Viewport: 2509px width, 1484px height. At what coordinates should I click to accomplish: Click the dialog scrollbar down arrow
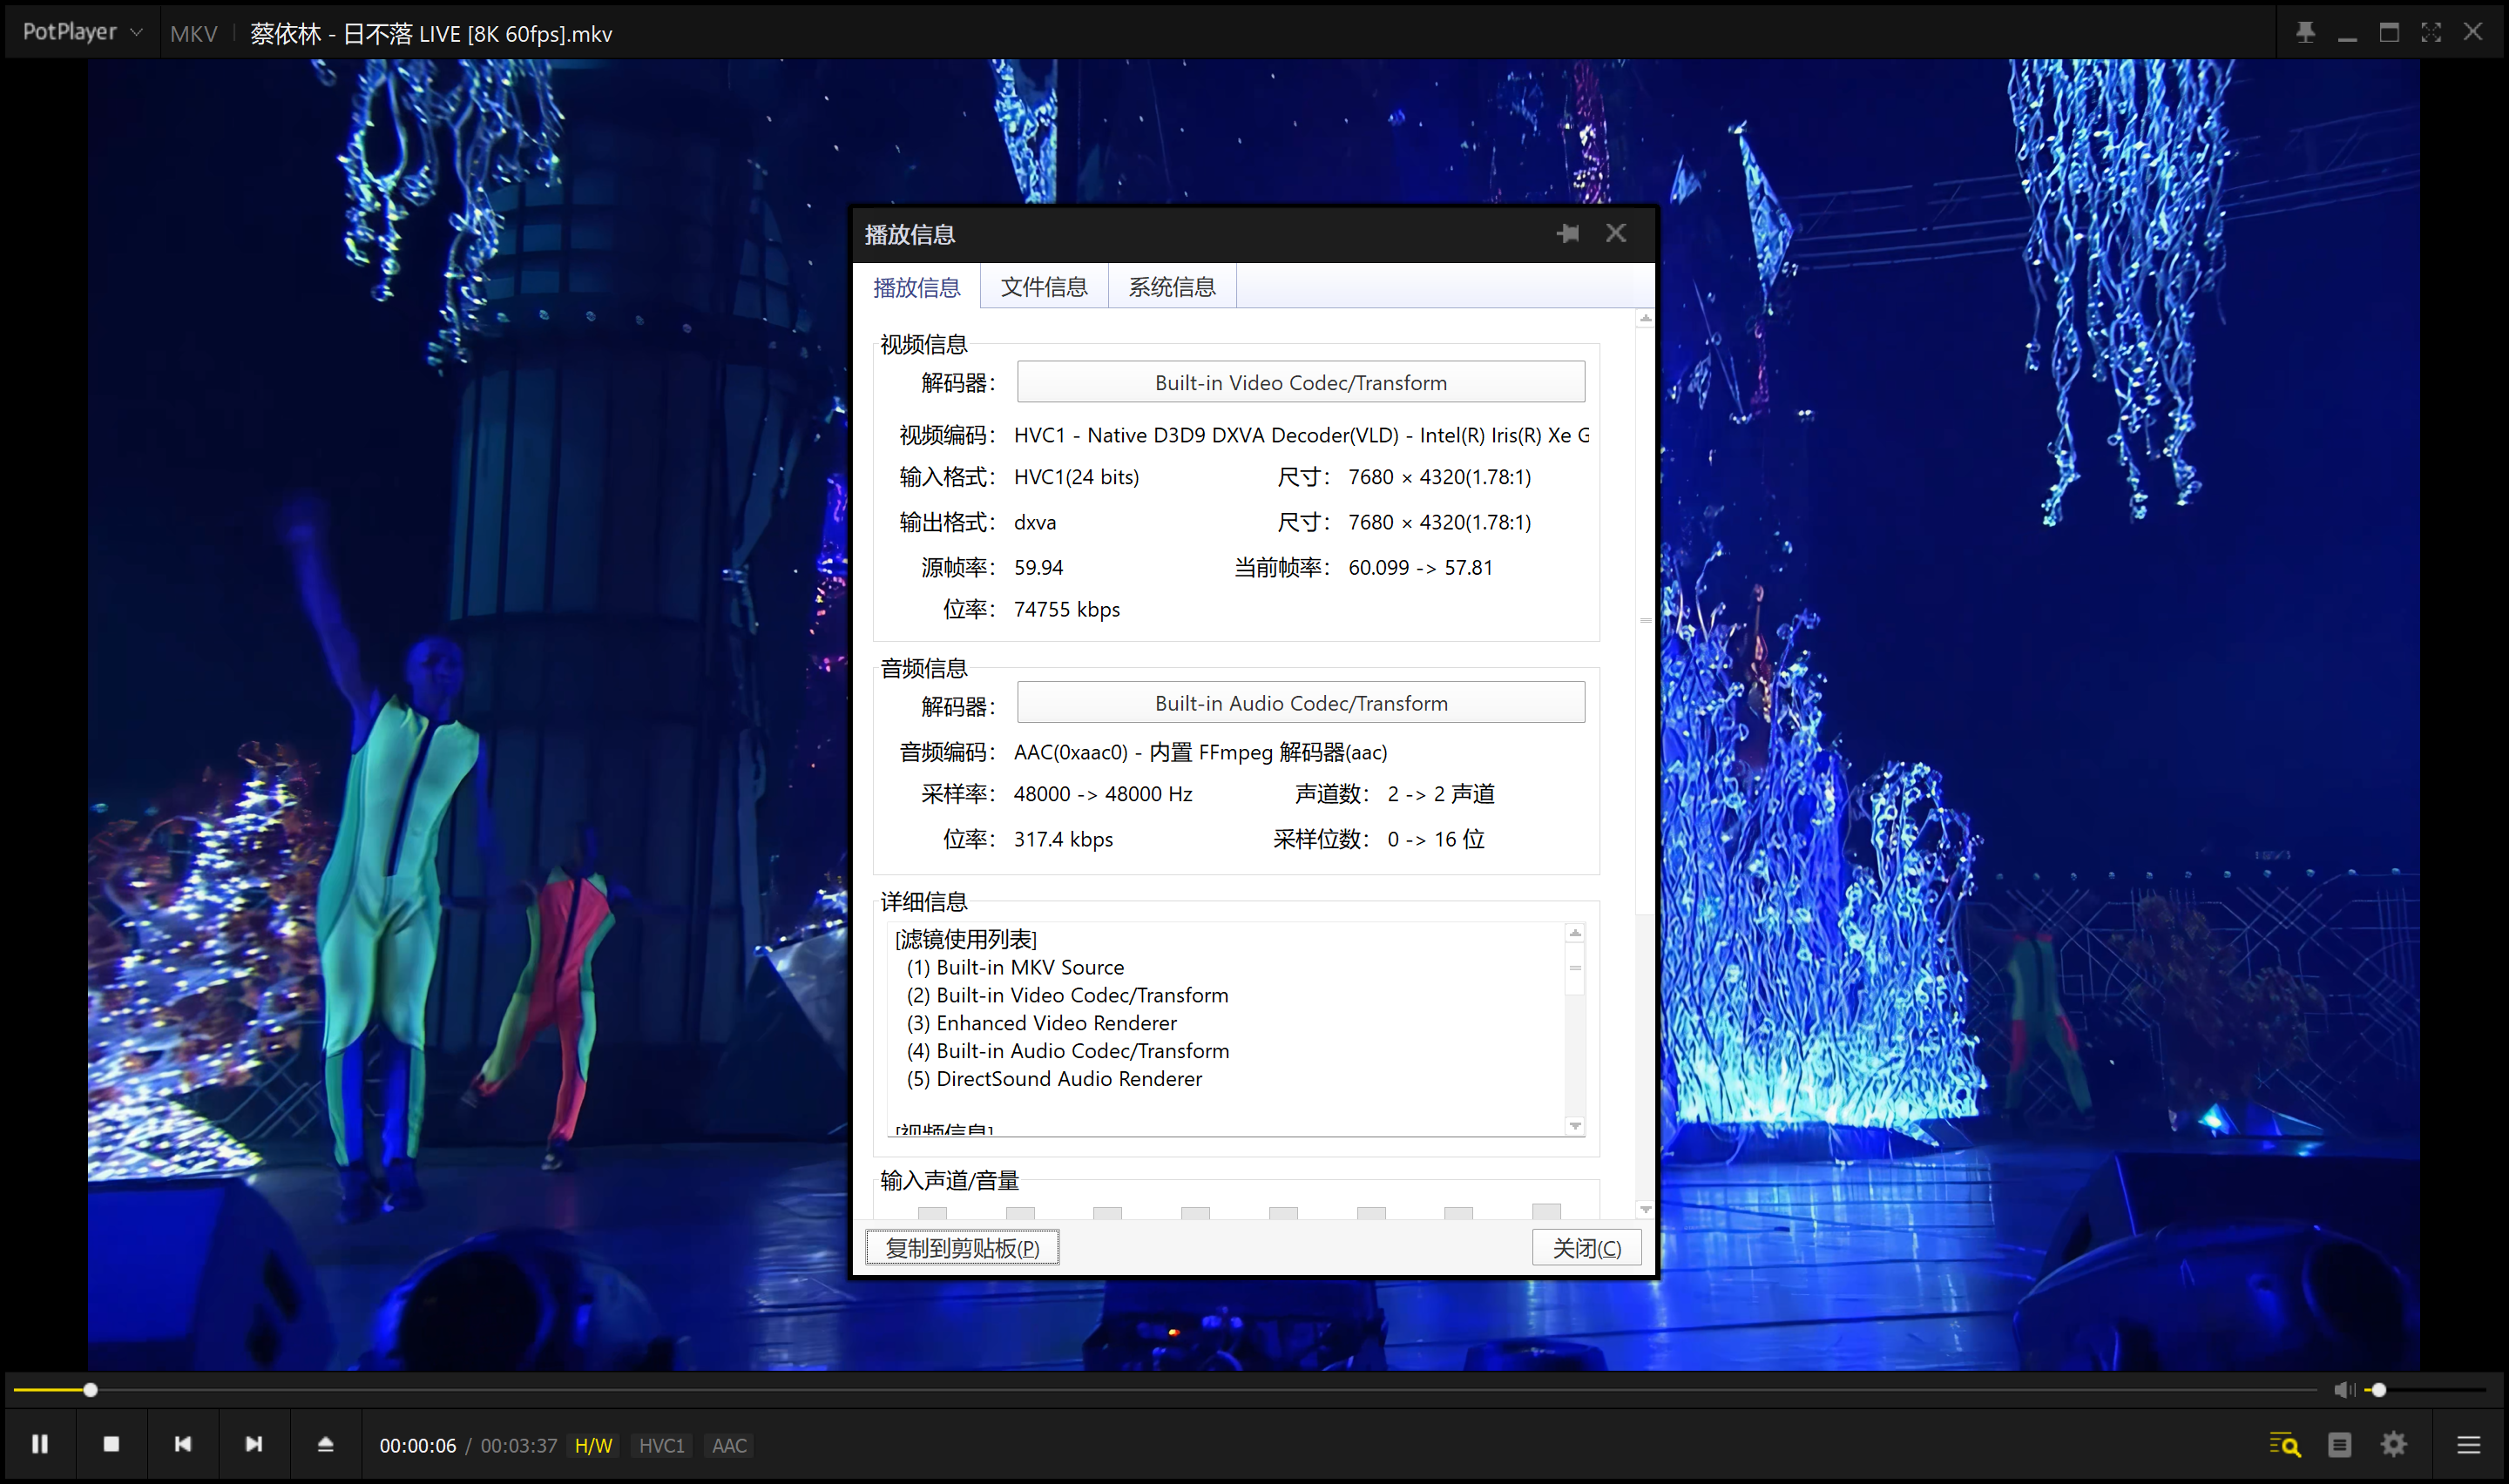pos(1645,1209)
